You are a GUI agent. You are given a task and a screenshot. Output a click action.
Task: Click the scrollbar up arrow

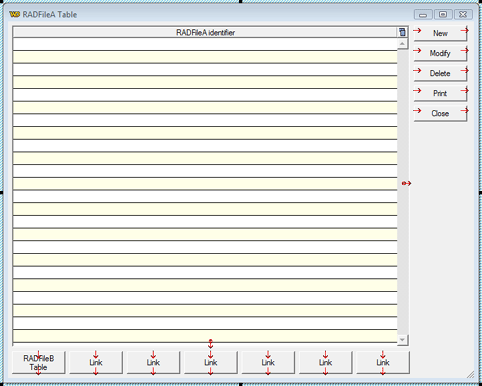pos(402,44)
